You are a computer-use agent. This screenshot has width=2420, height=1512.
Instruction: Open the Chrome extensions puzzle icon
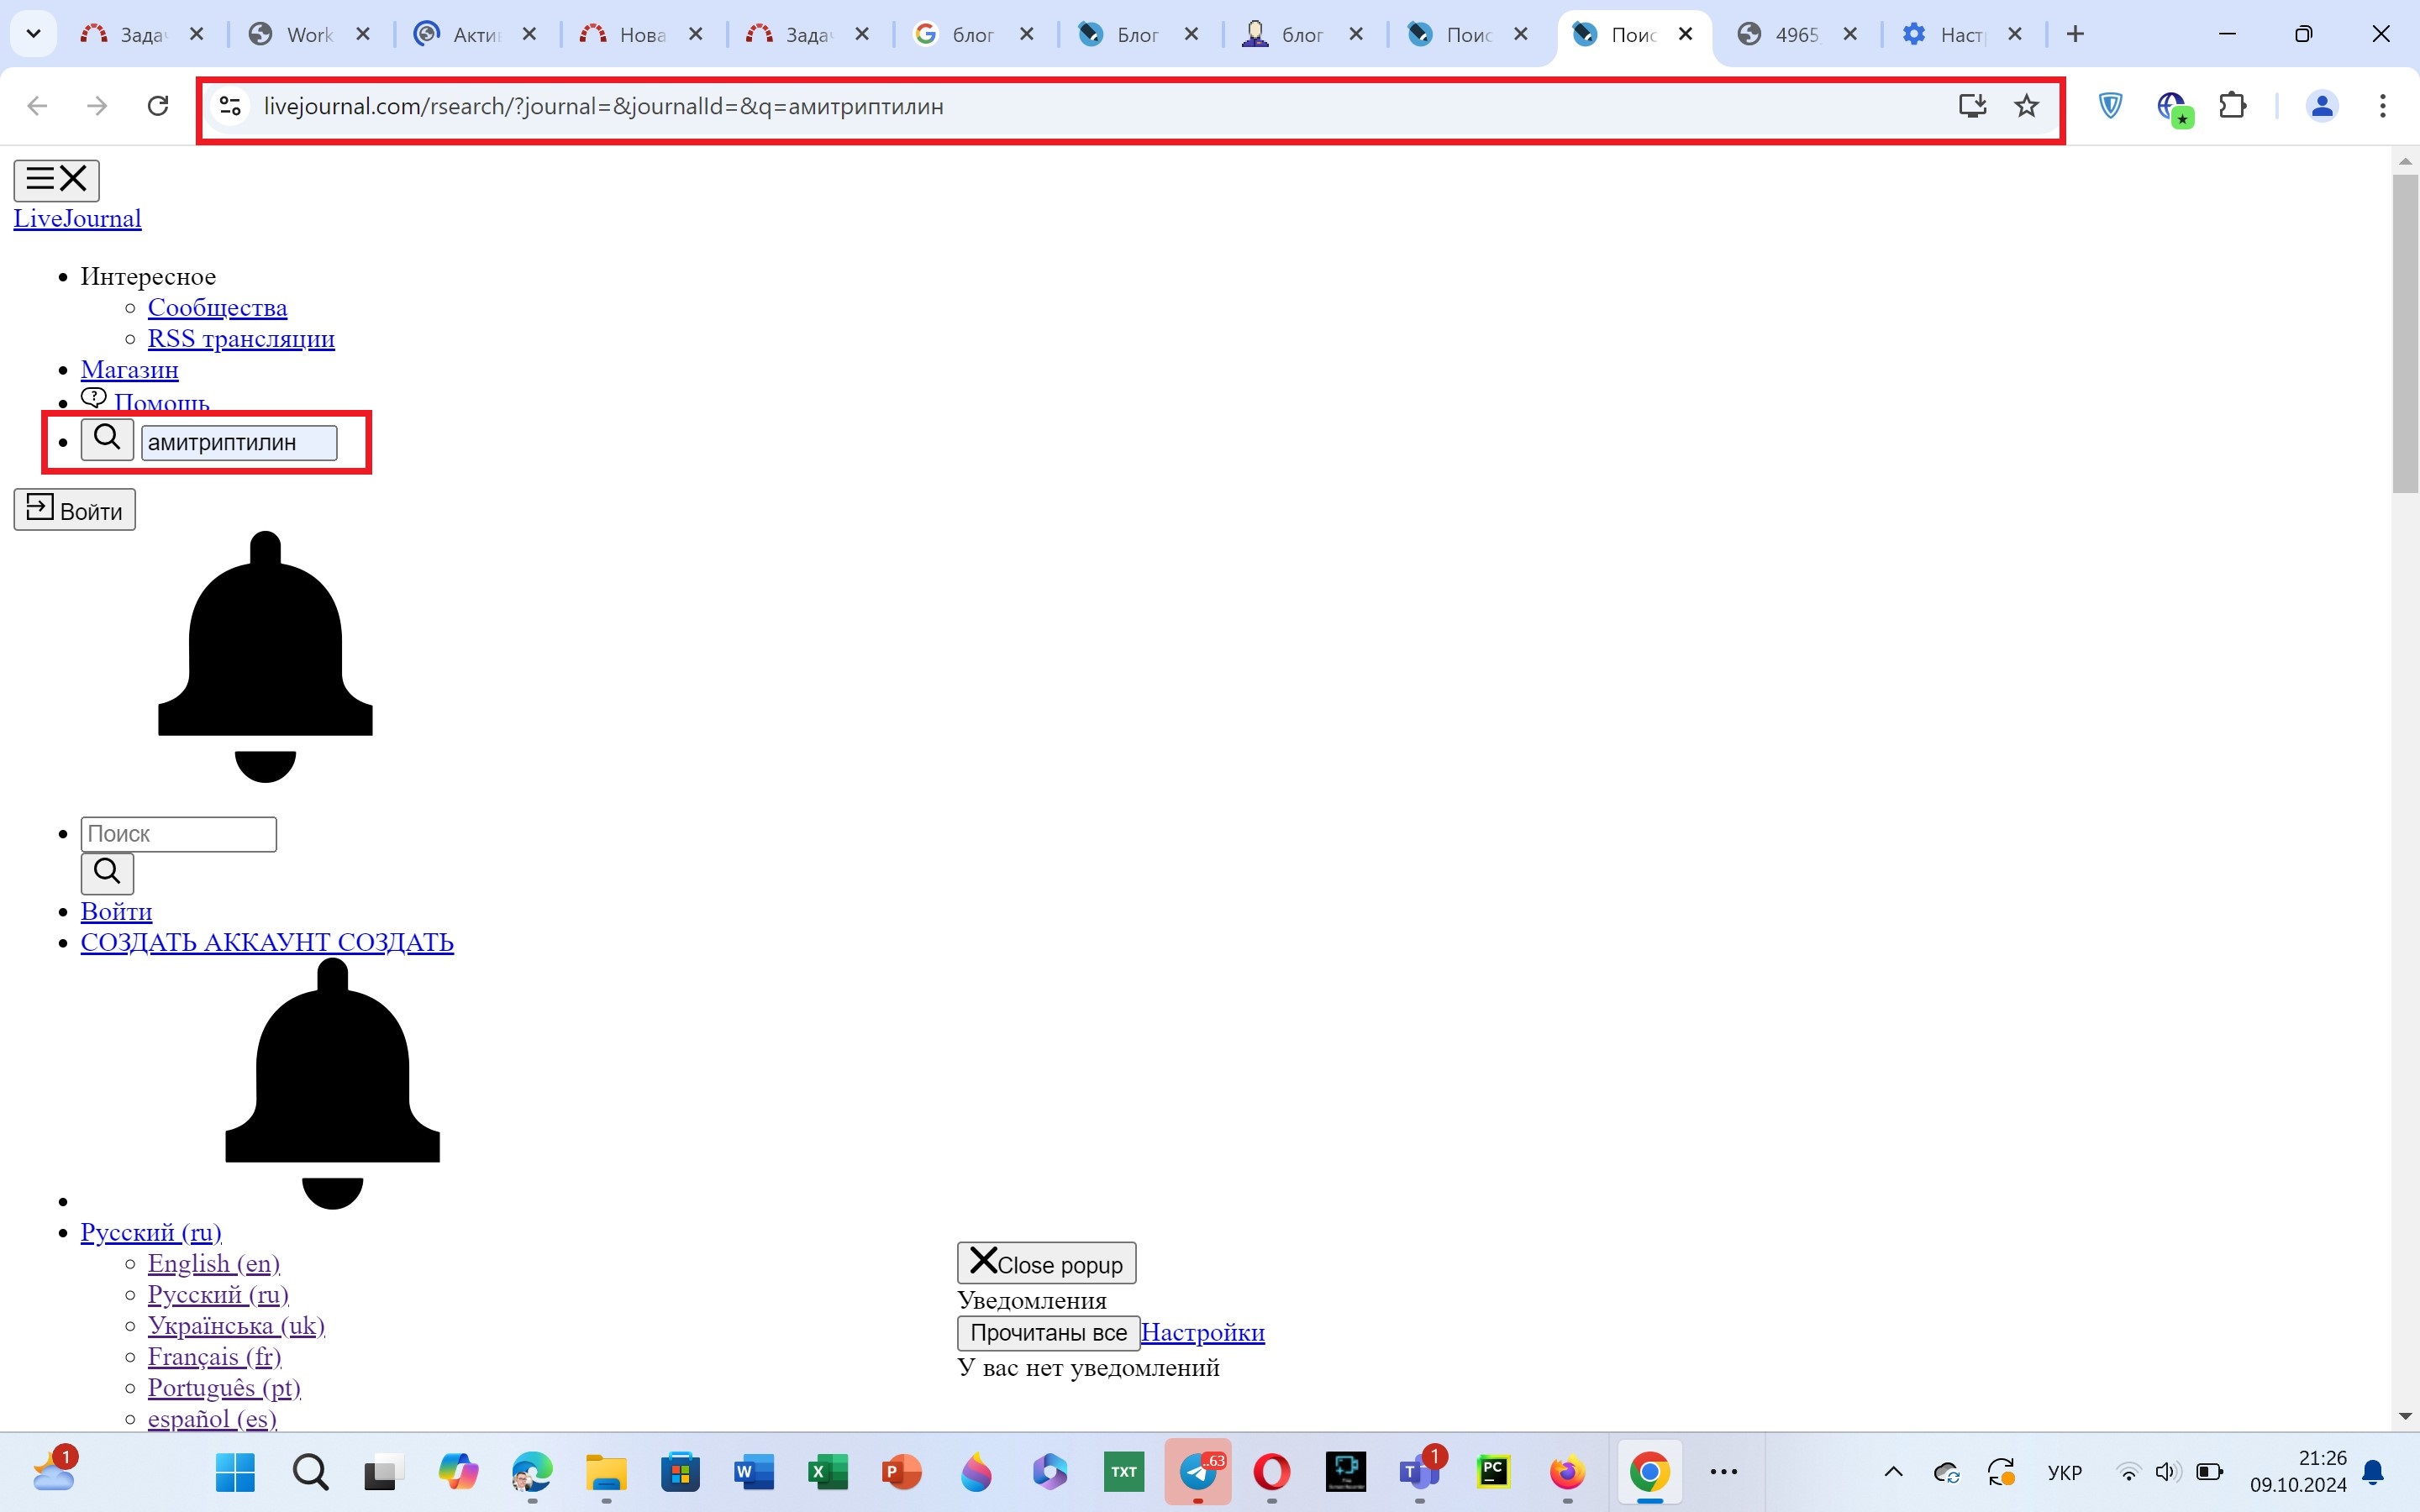point(2232,106)
